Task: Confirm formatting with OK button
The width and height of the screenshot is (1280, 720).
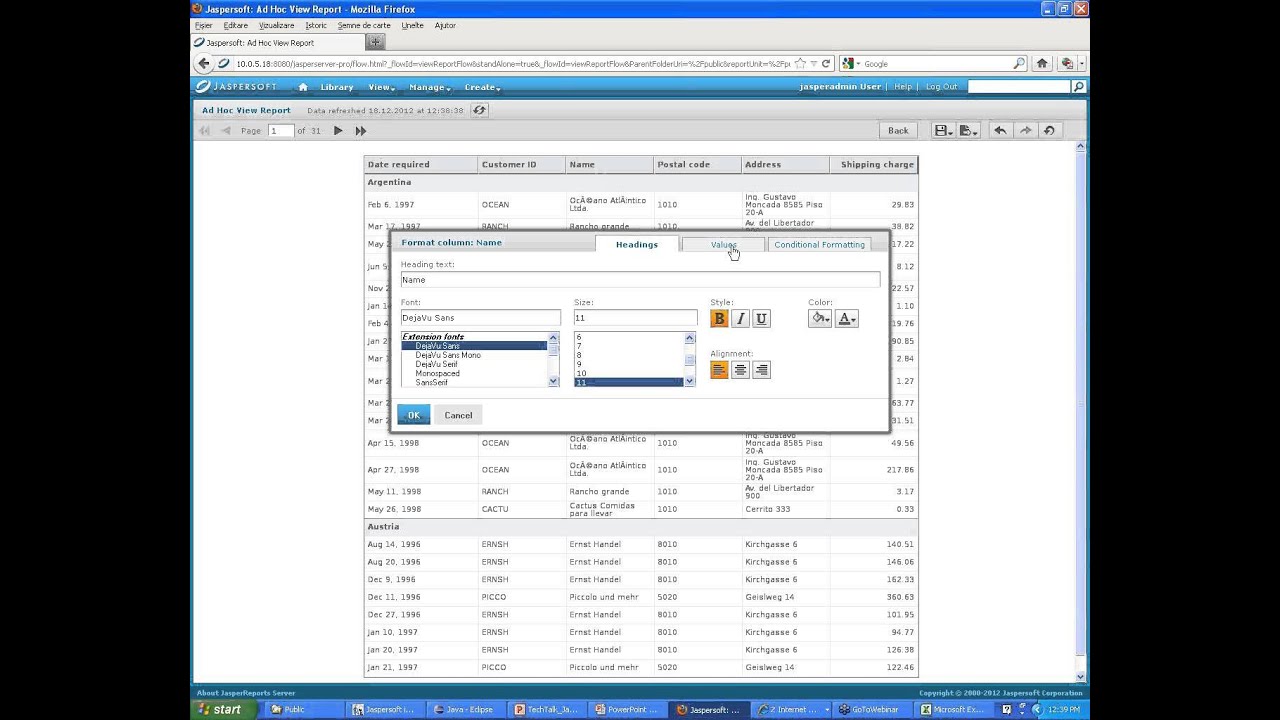Action: [x=414, y=415]
